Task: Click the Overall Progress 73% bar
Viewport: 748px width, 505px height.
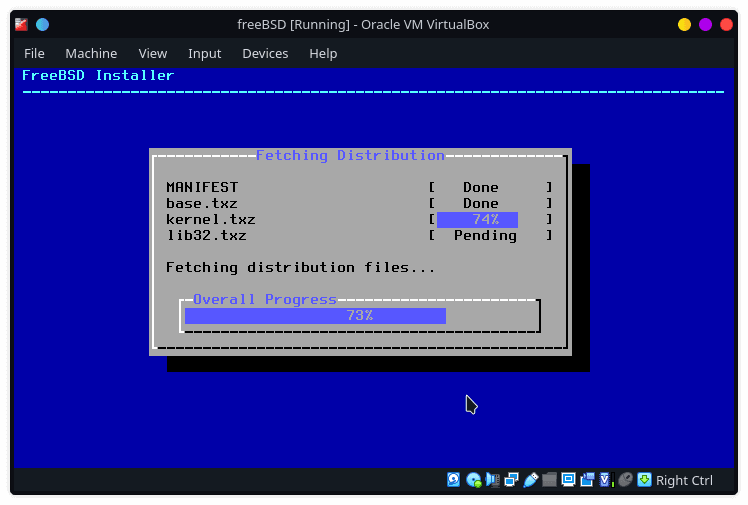Action: click(x=360, y=316)
